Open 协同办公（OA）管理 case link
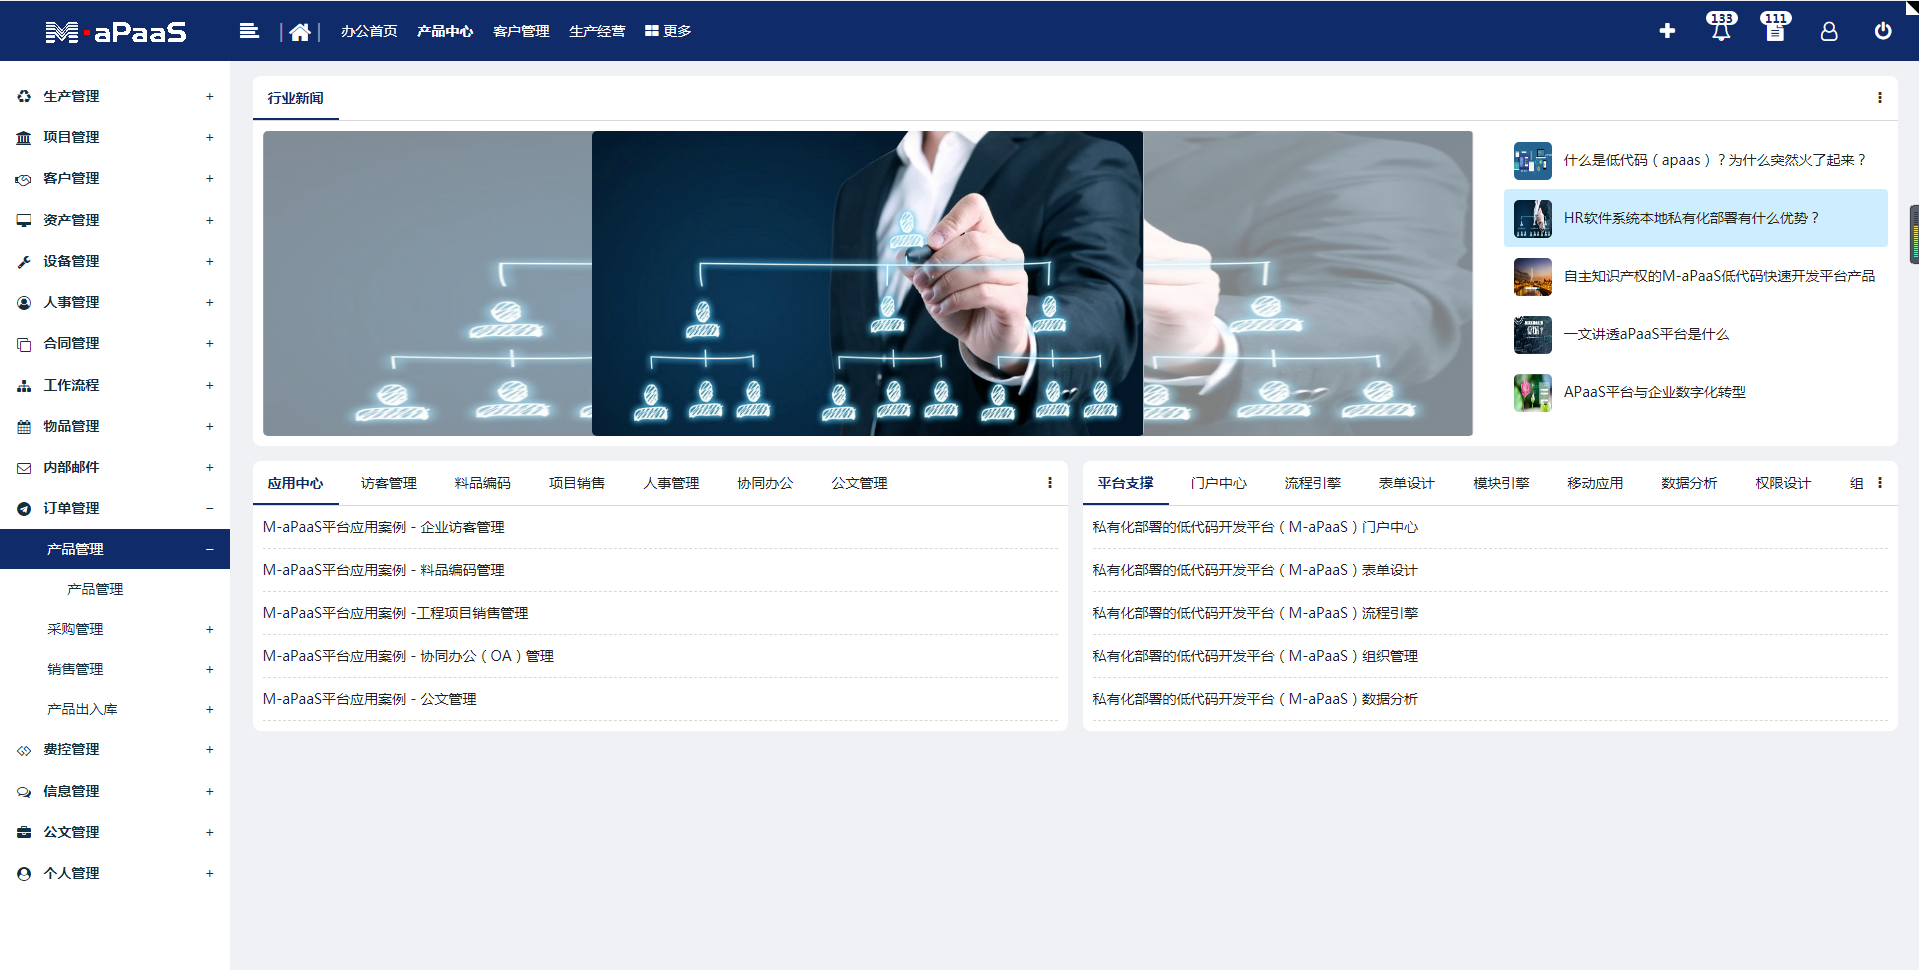The height and width of the screenshot is (970, 1919). point(408,657)
